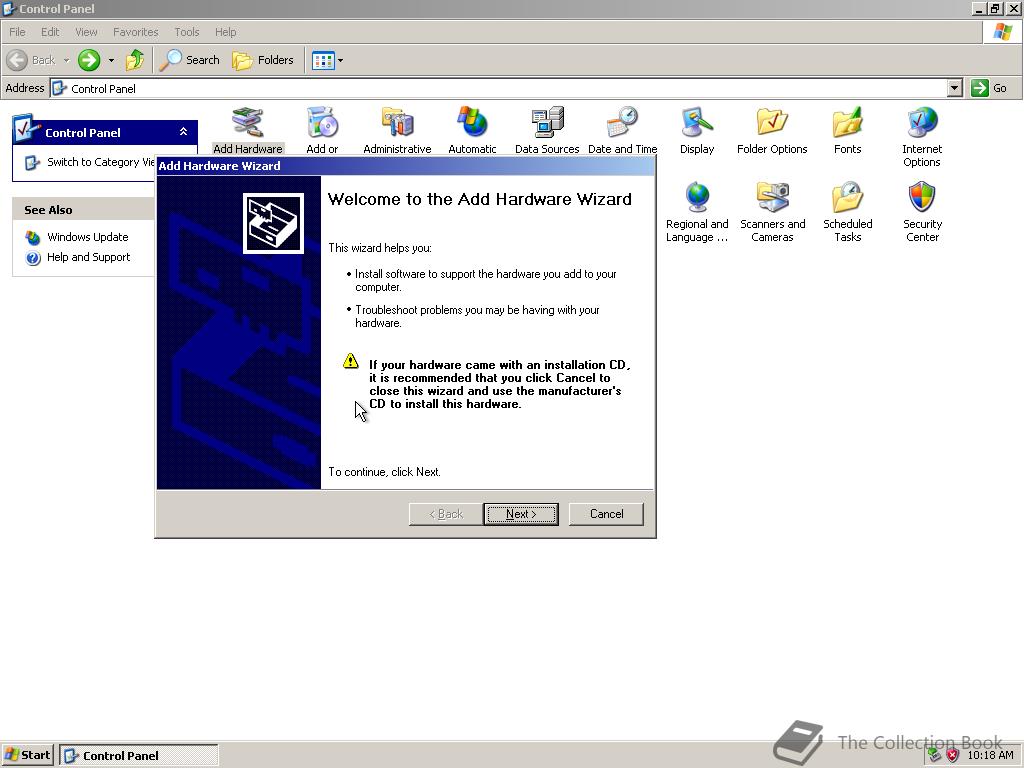Screen dimensions: 1024x768
Task: Click the Go button
Action: pos(989,88)
